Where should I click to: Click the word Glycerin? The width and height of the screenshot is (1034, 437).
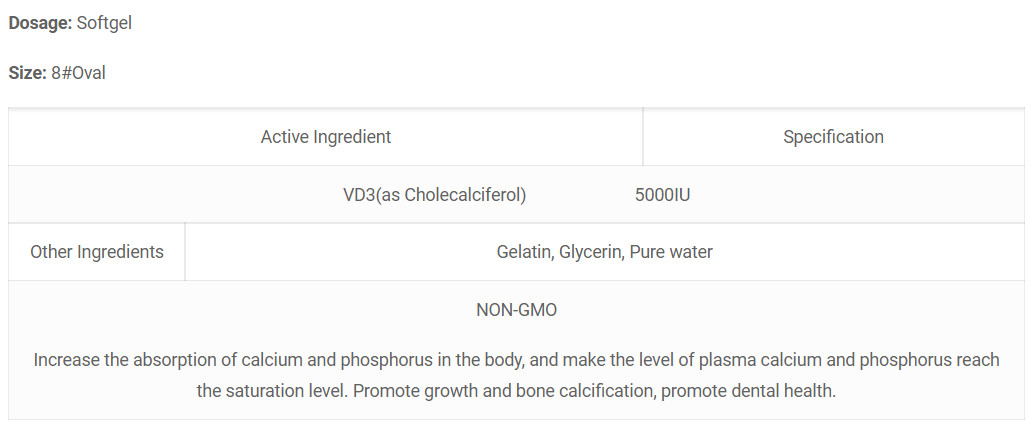(x=591, y=252)
